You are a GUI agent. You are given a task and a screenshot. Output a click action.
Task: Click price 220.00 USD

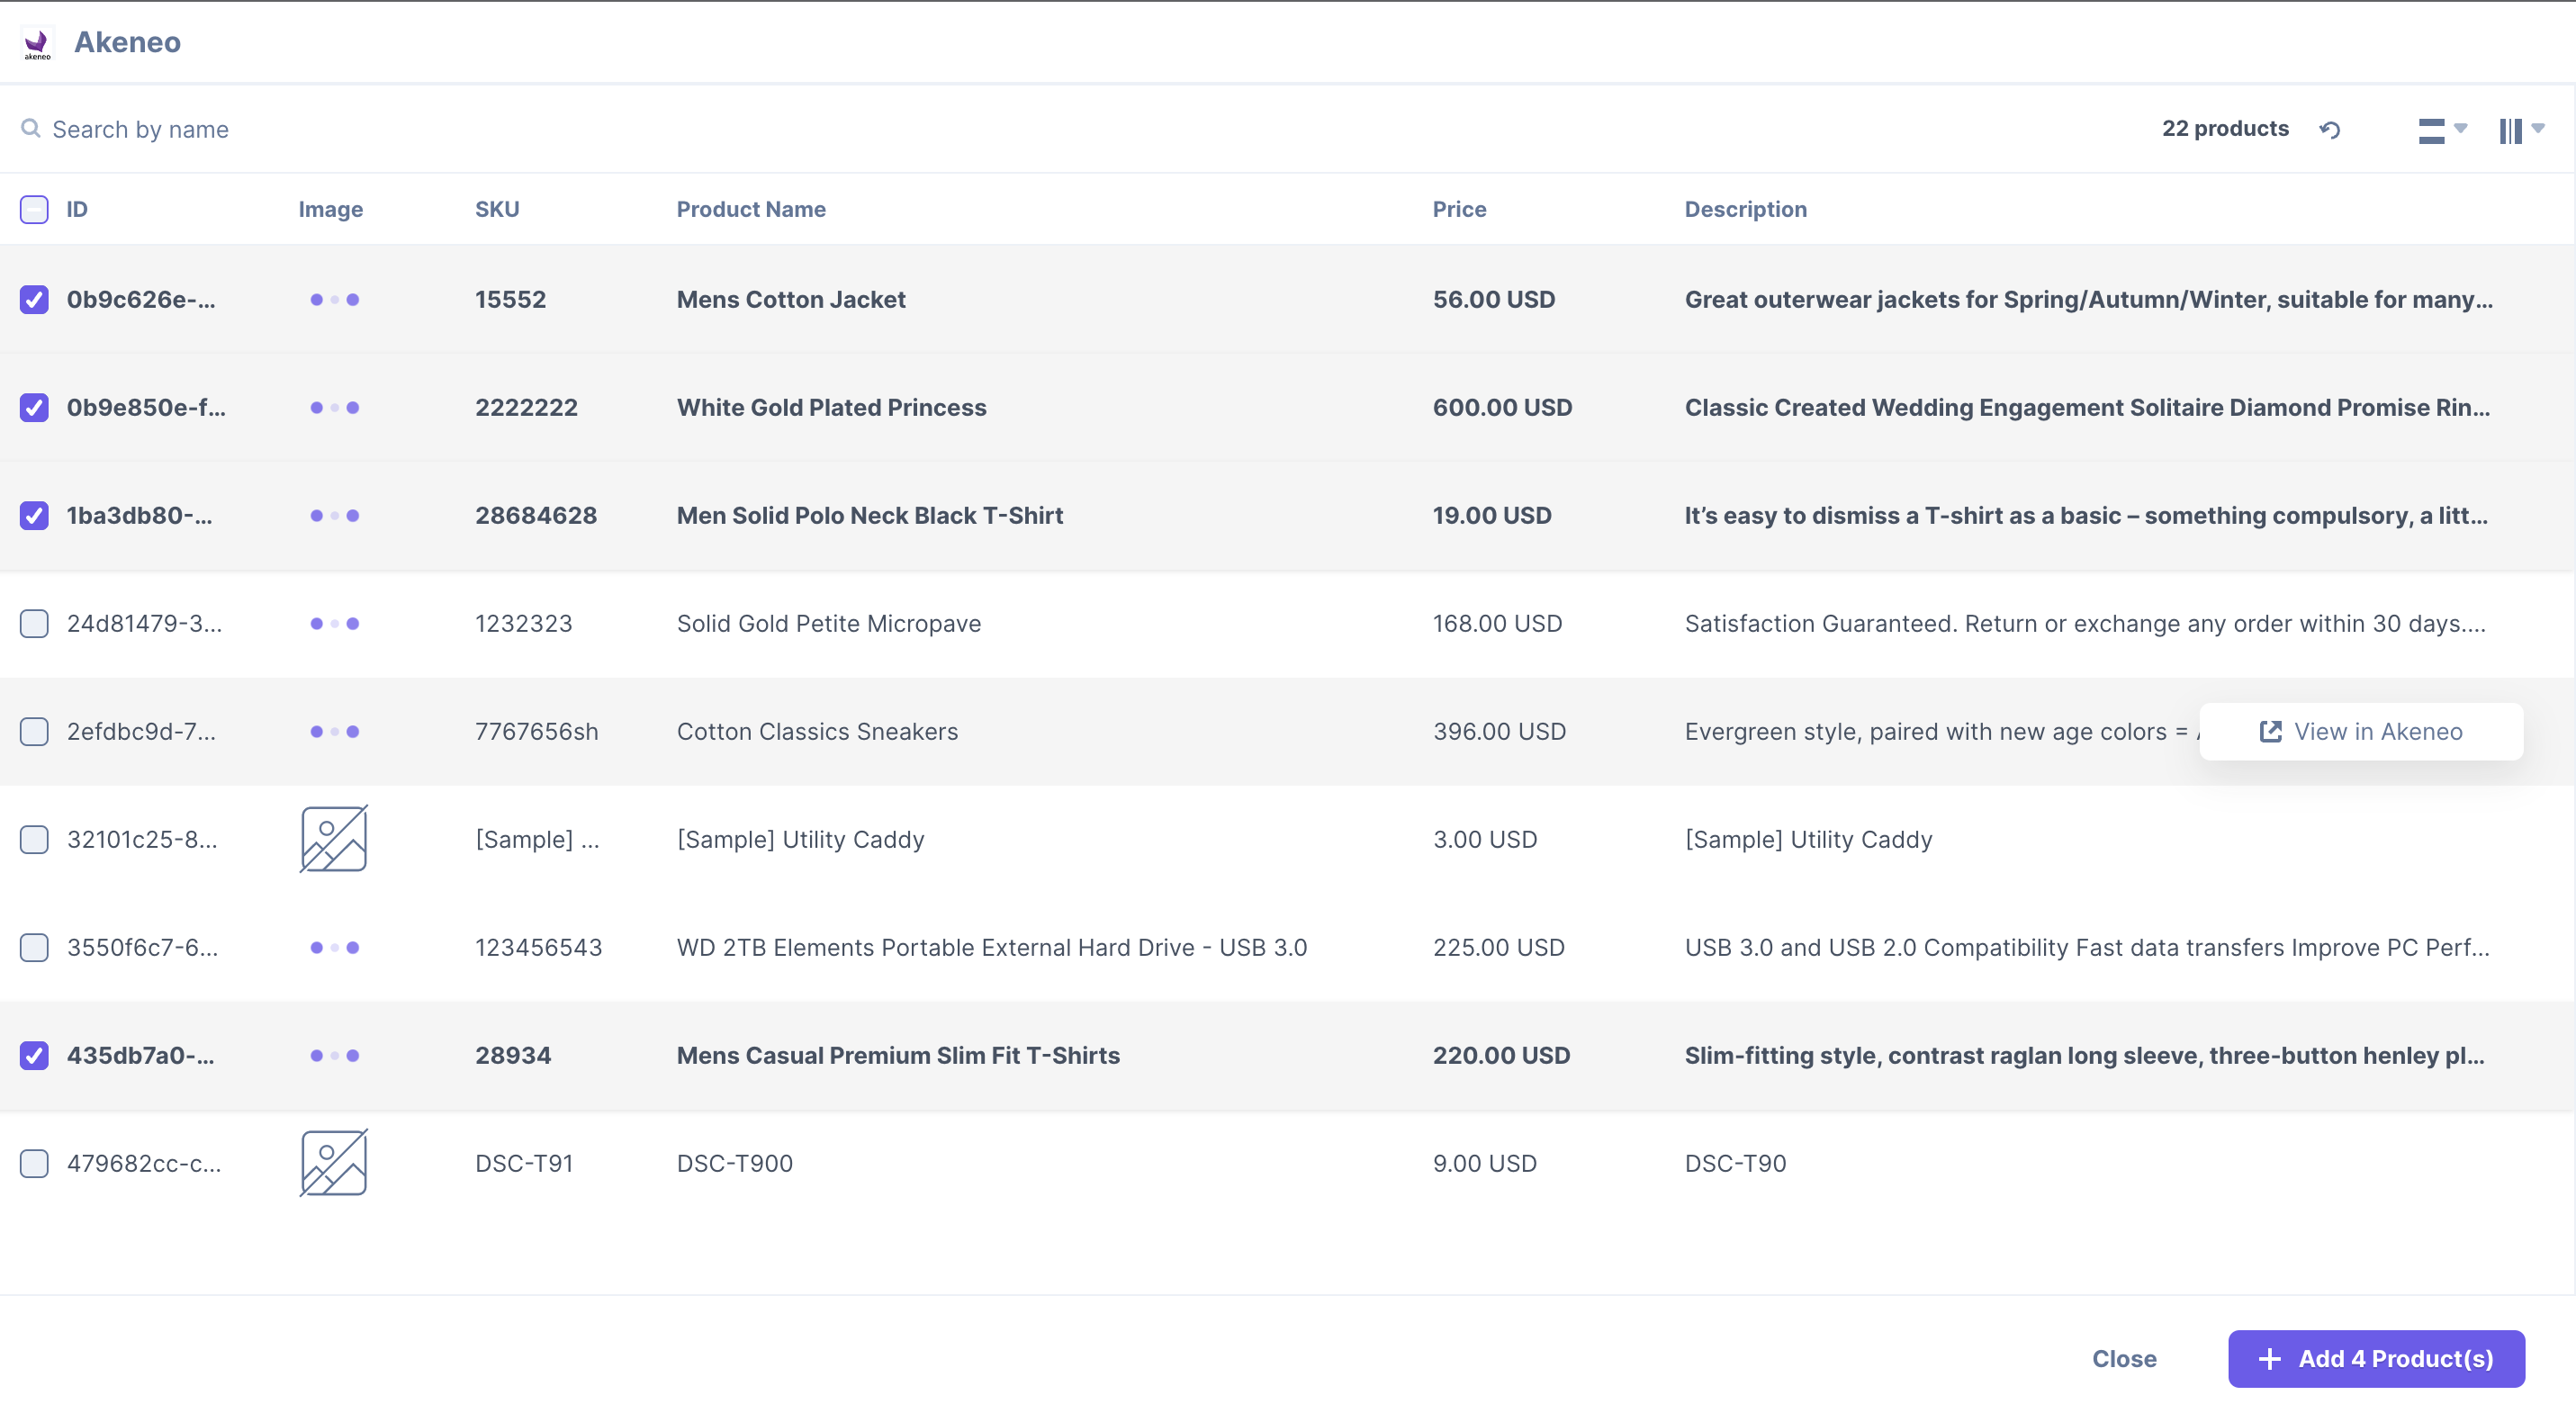tap(1501, 1055)
